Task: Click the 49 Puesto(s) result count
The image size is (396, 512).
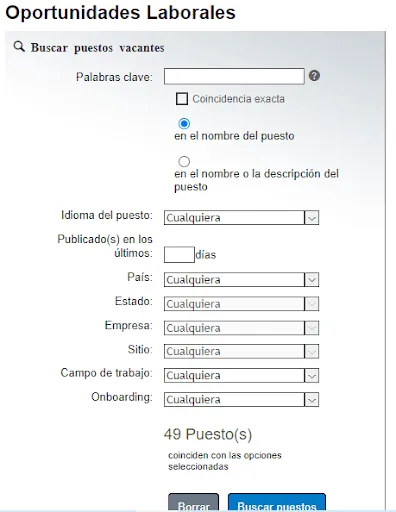Action: coord(208,434)
